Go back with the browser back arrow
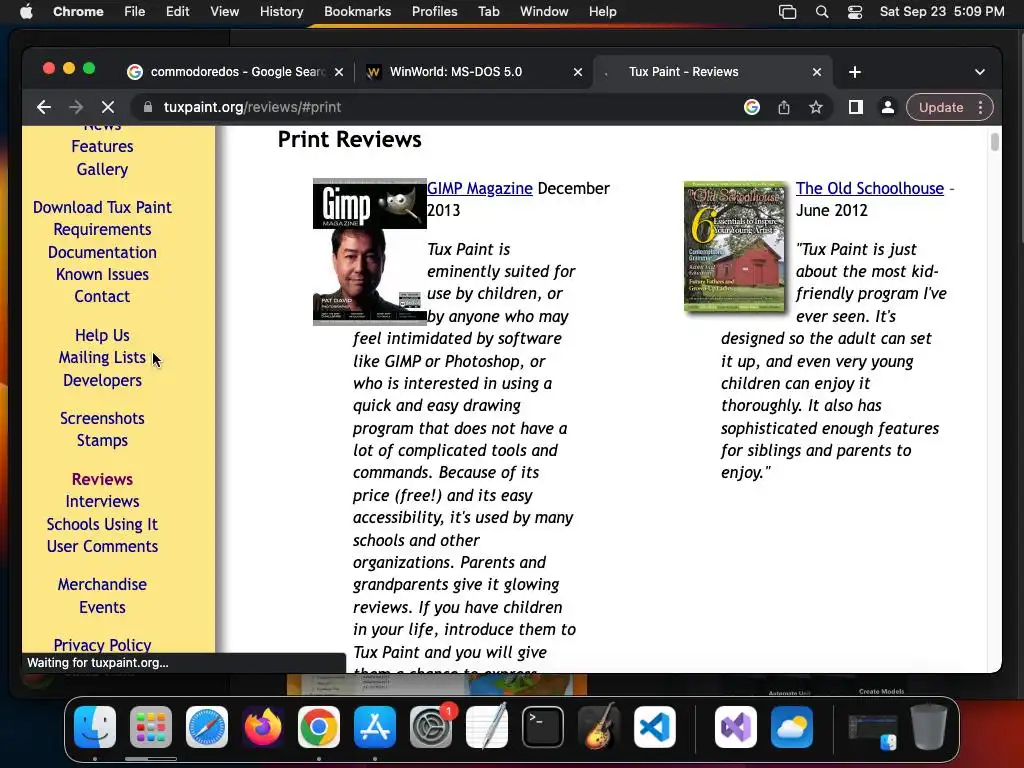This screenshot has height=768, width=1024. click(x=44, y=107)
